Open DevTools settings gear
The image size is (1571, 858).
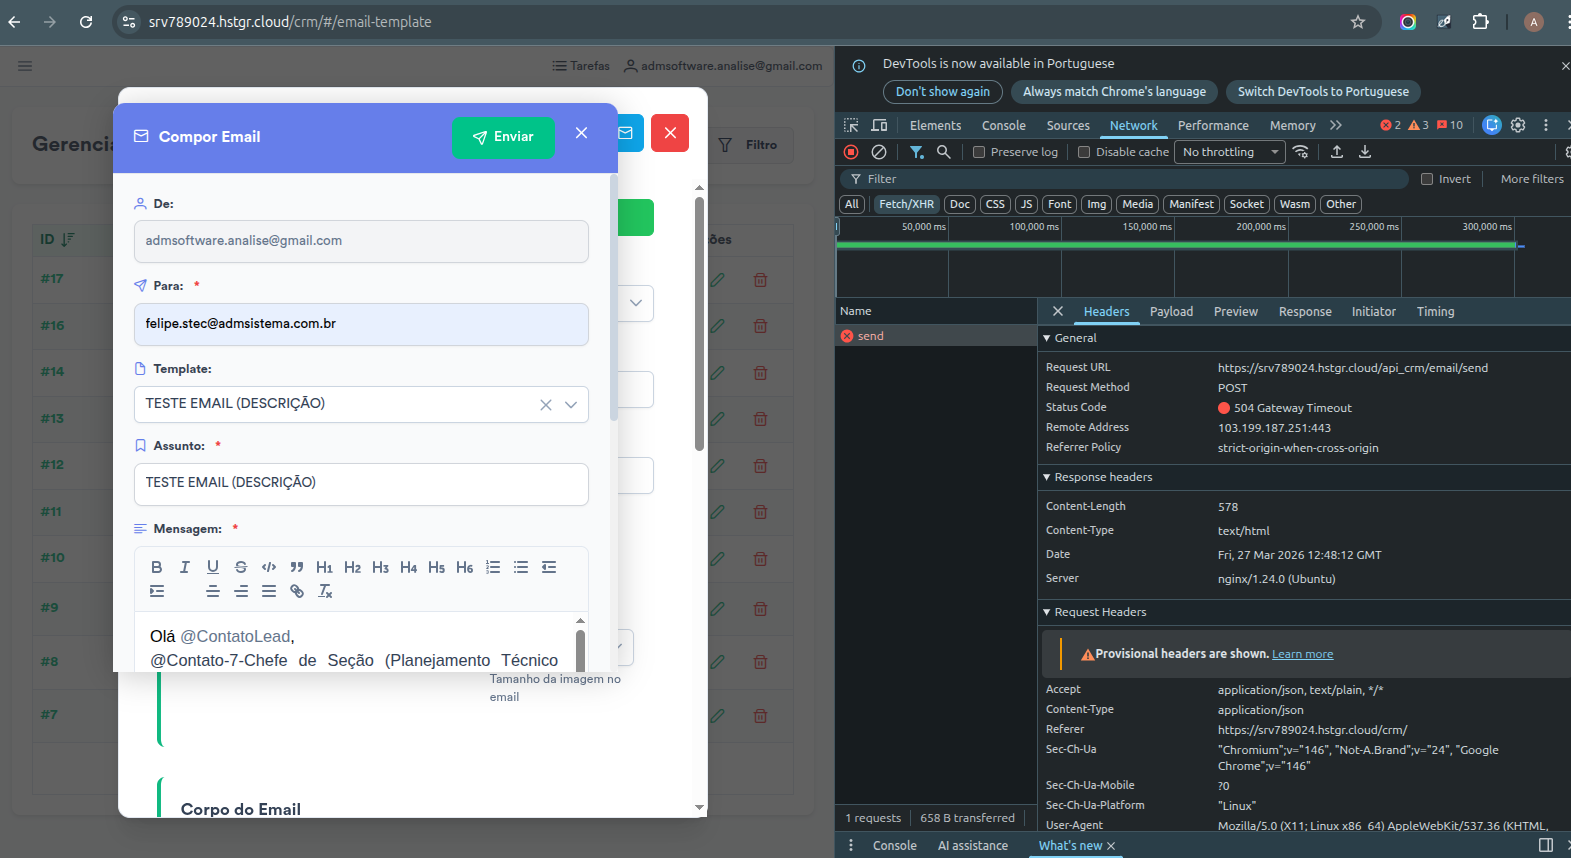(1518, 125)
